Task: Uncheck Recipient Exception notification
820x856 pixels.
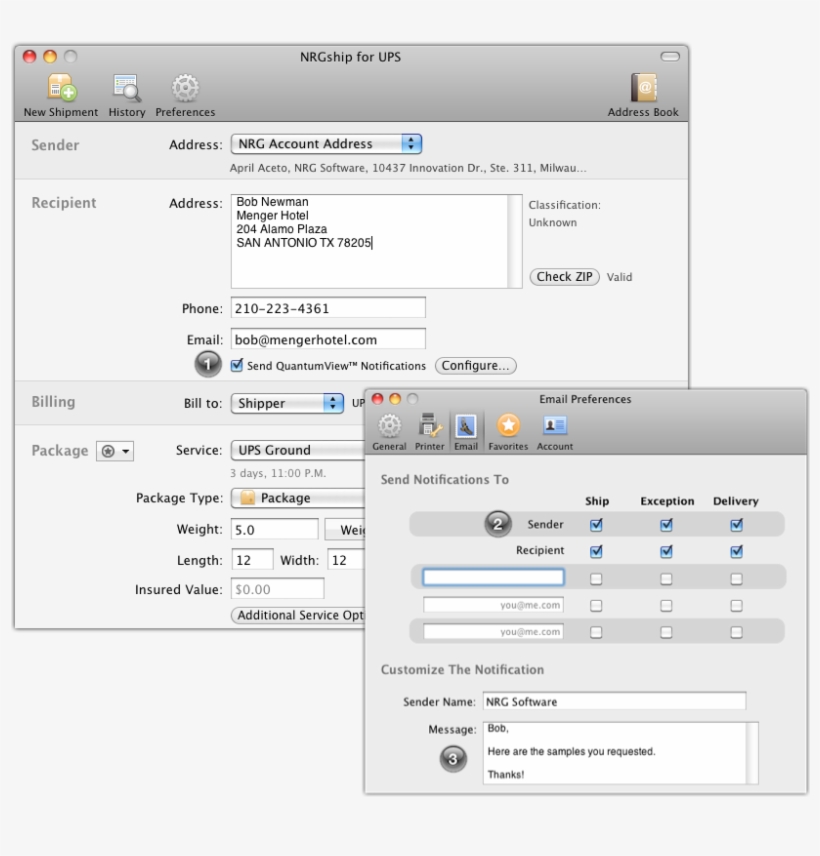Action: tap(666, 551)
